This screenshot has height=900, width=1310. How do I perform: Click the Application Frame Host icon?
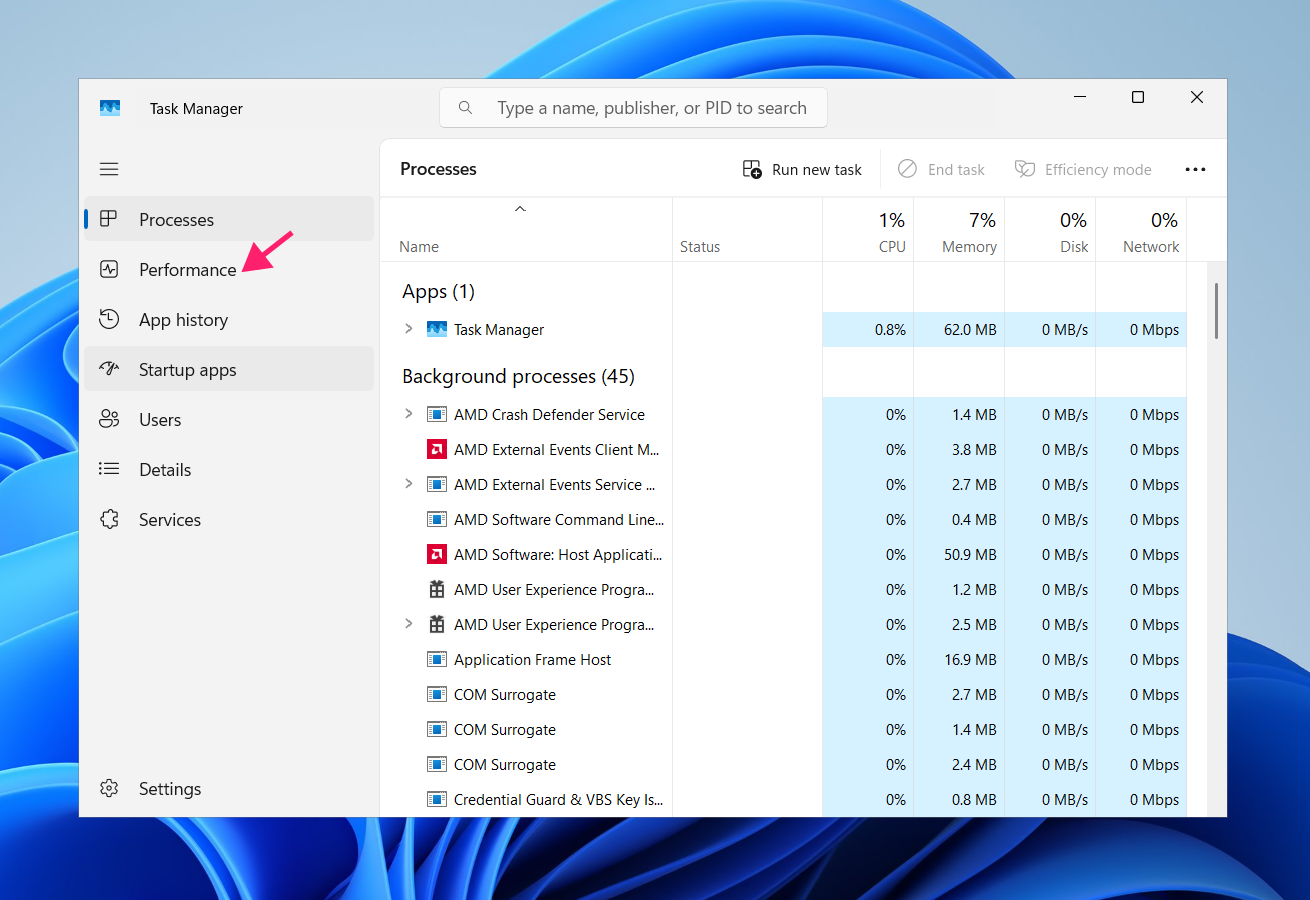(436, 659)
